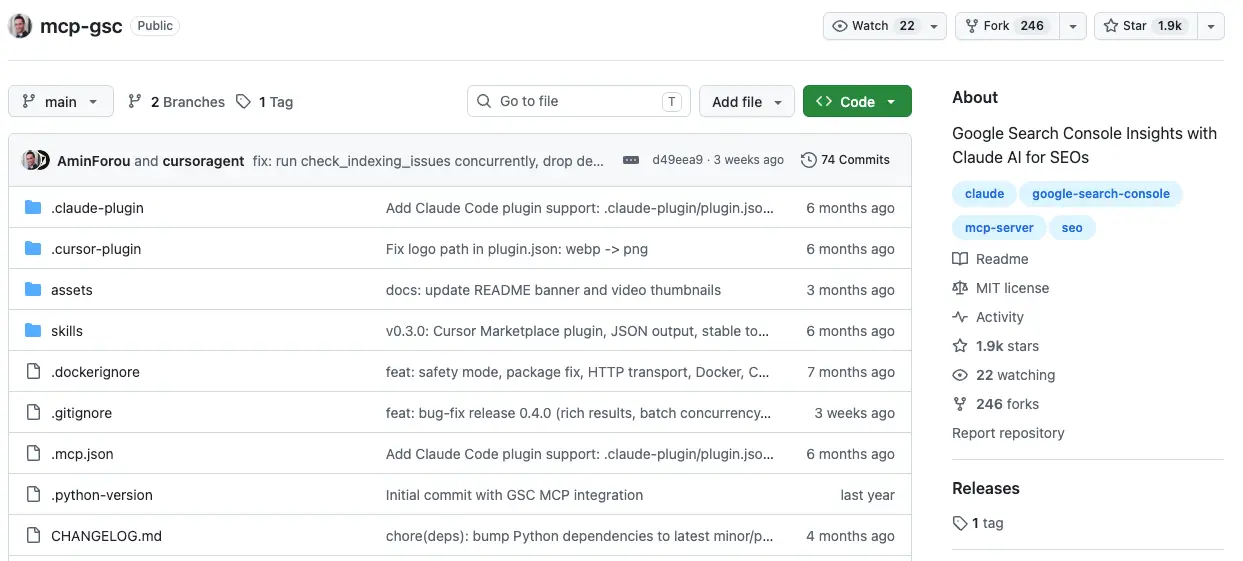Open the Watch notifications dropdown arrow
This screenshot has width=1243, height=561.
pos(934,26)
